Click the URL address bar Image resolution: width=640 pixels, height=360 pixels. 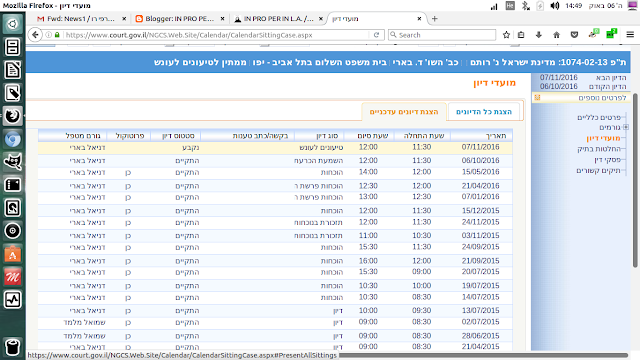[x=216, y=35]
